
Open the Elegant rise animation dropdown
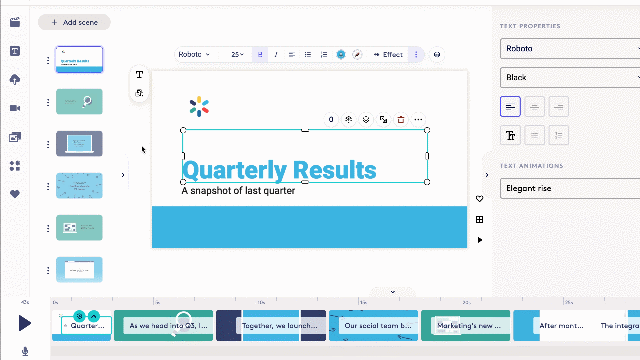point(570,188)
